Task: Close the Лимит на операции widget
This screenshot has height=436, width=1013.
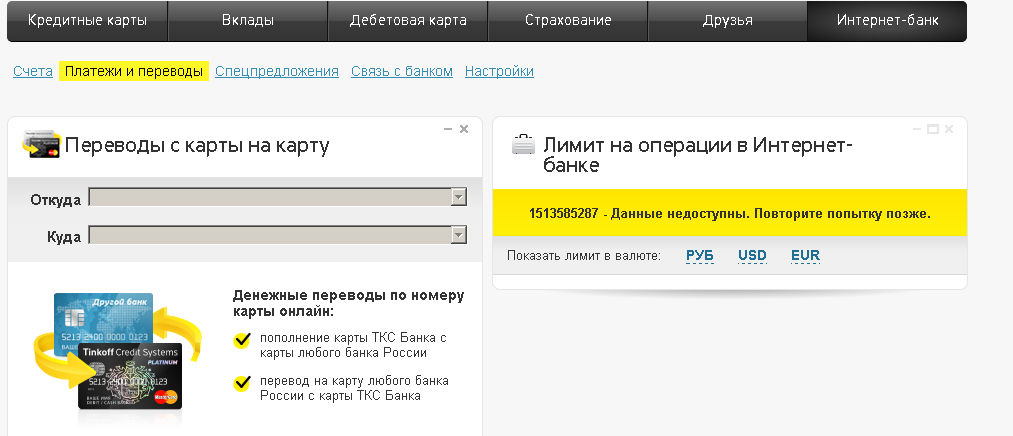Action: point(948,129)
